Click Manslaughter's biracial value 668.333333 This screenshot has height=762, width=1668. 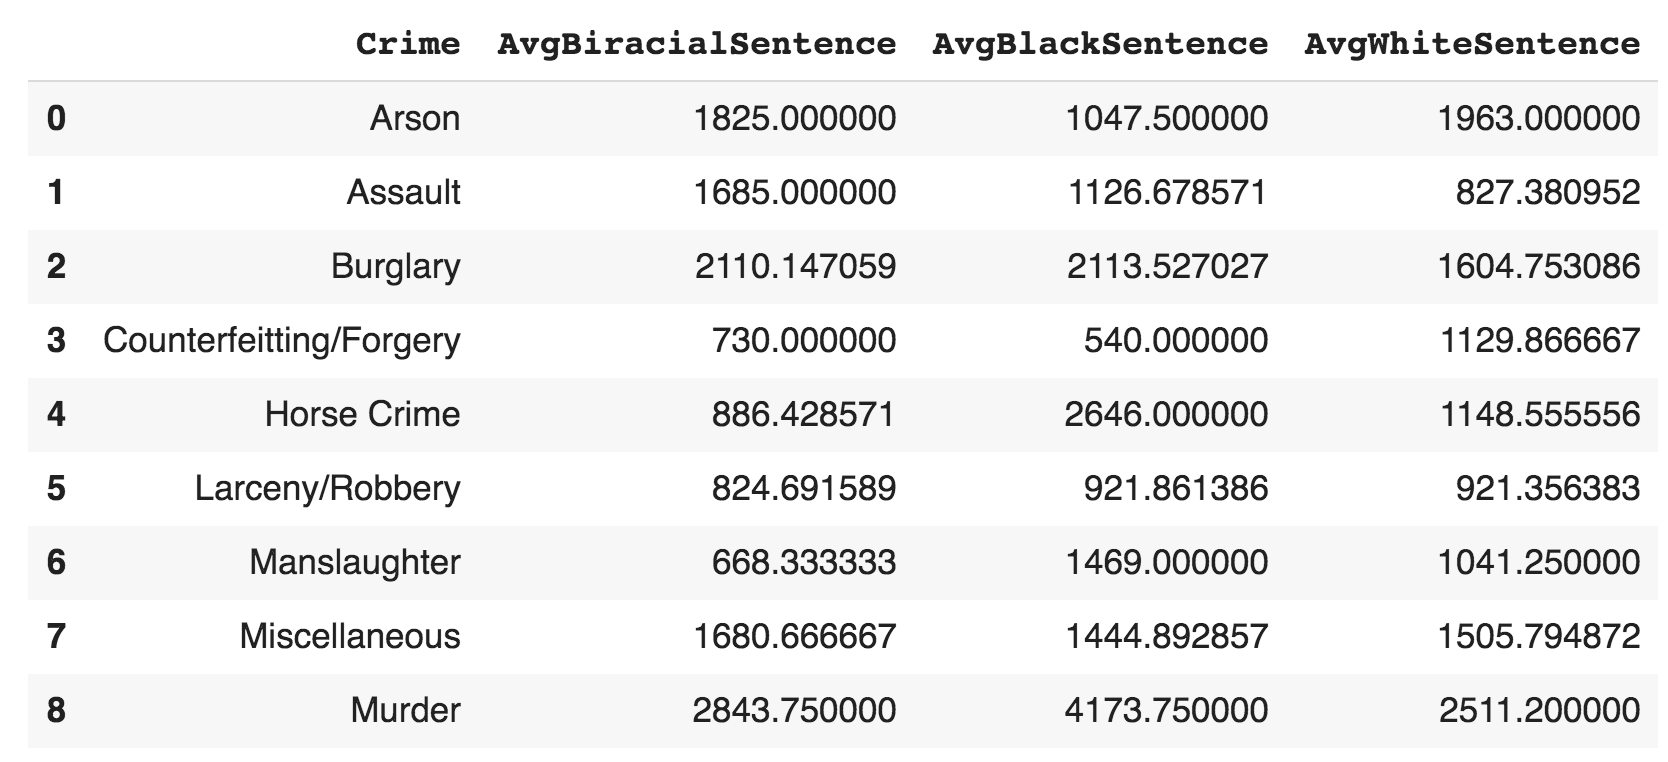[x=803, y=562]
